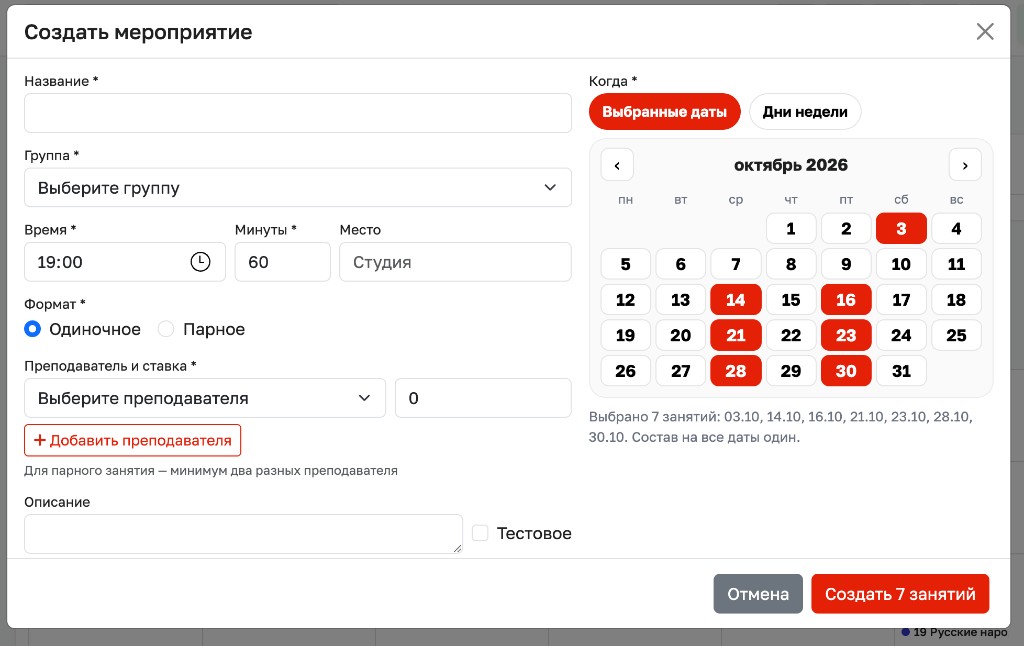Viewport: 1024px width, 646px height.
Task: Select October 26 in calendar
Action: point(626,371)
